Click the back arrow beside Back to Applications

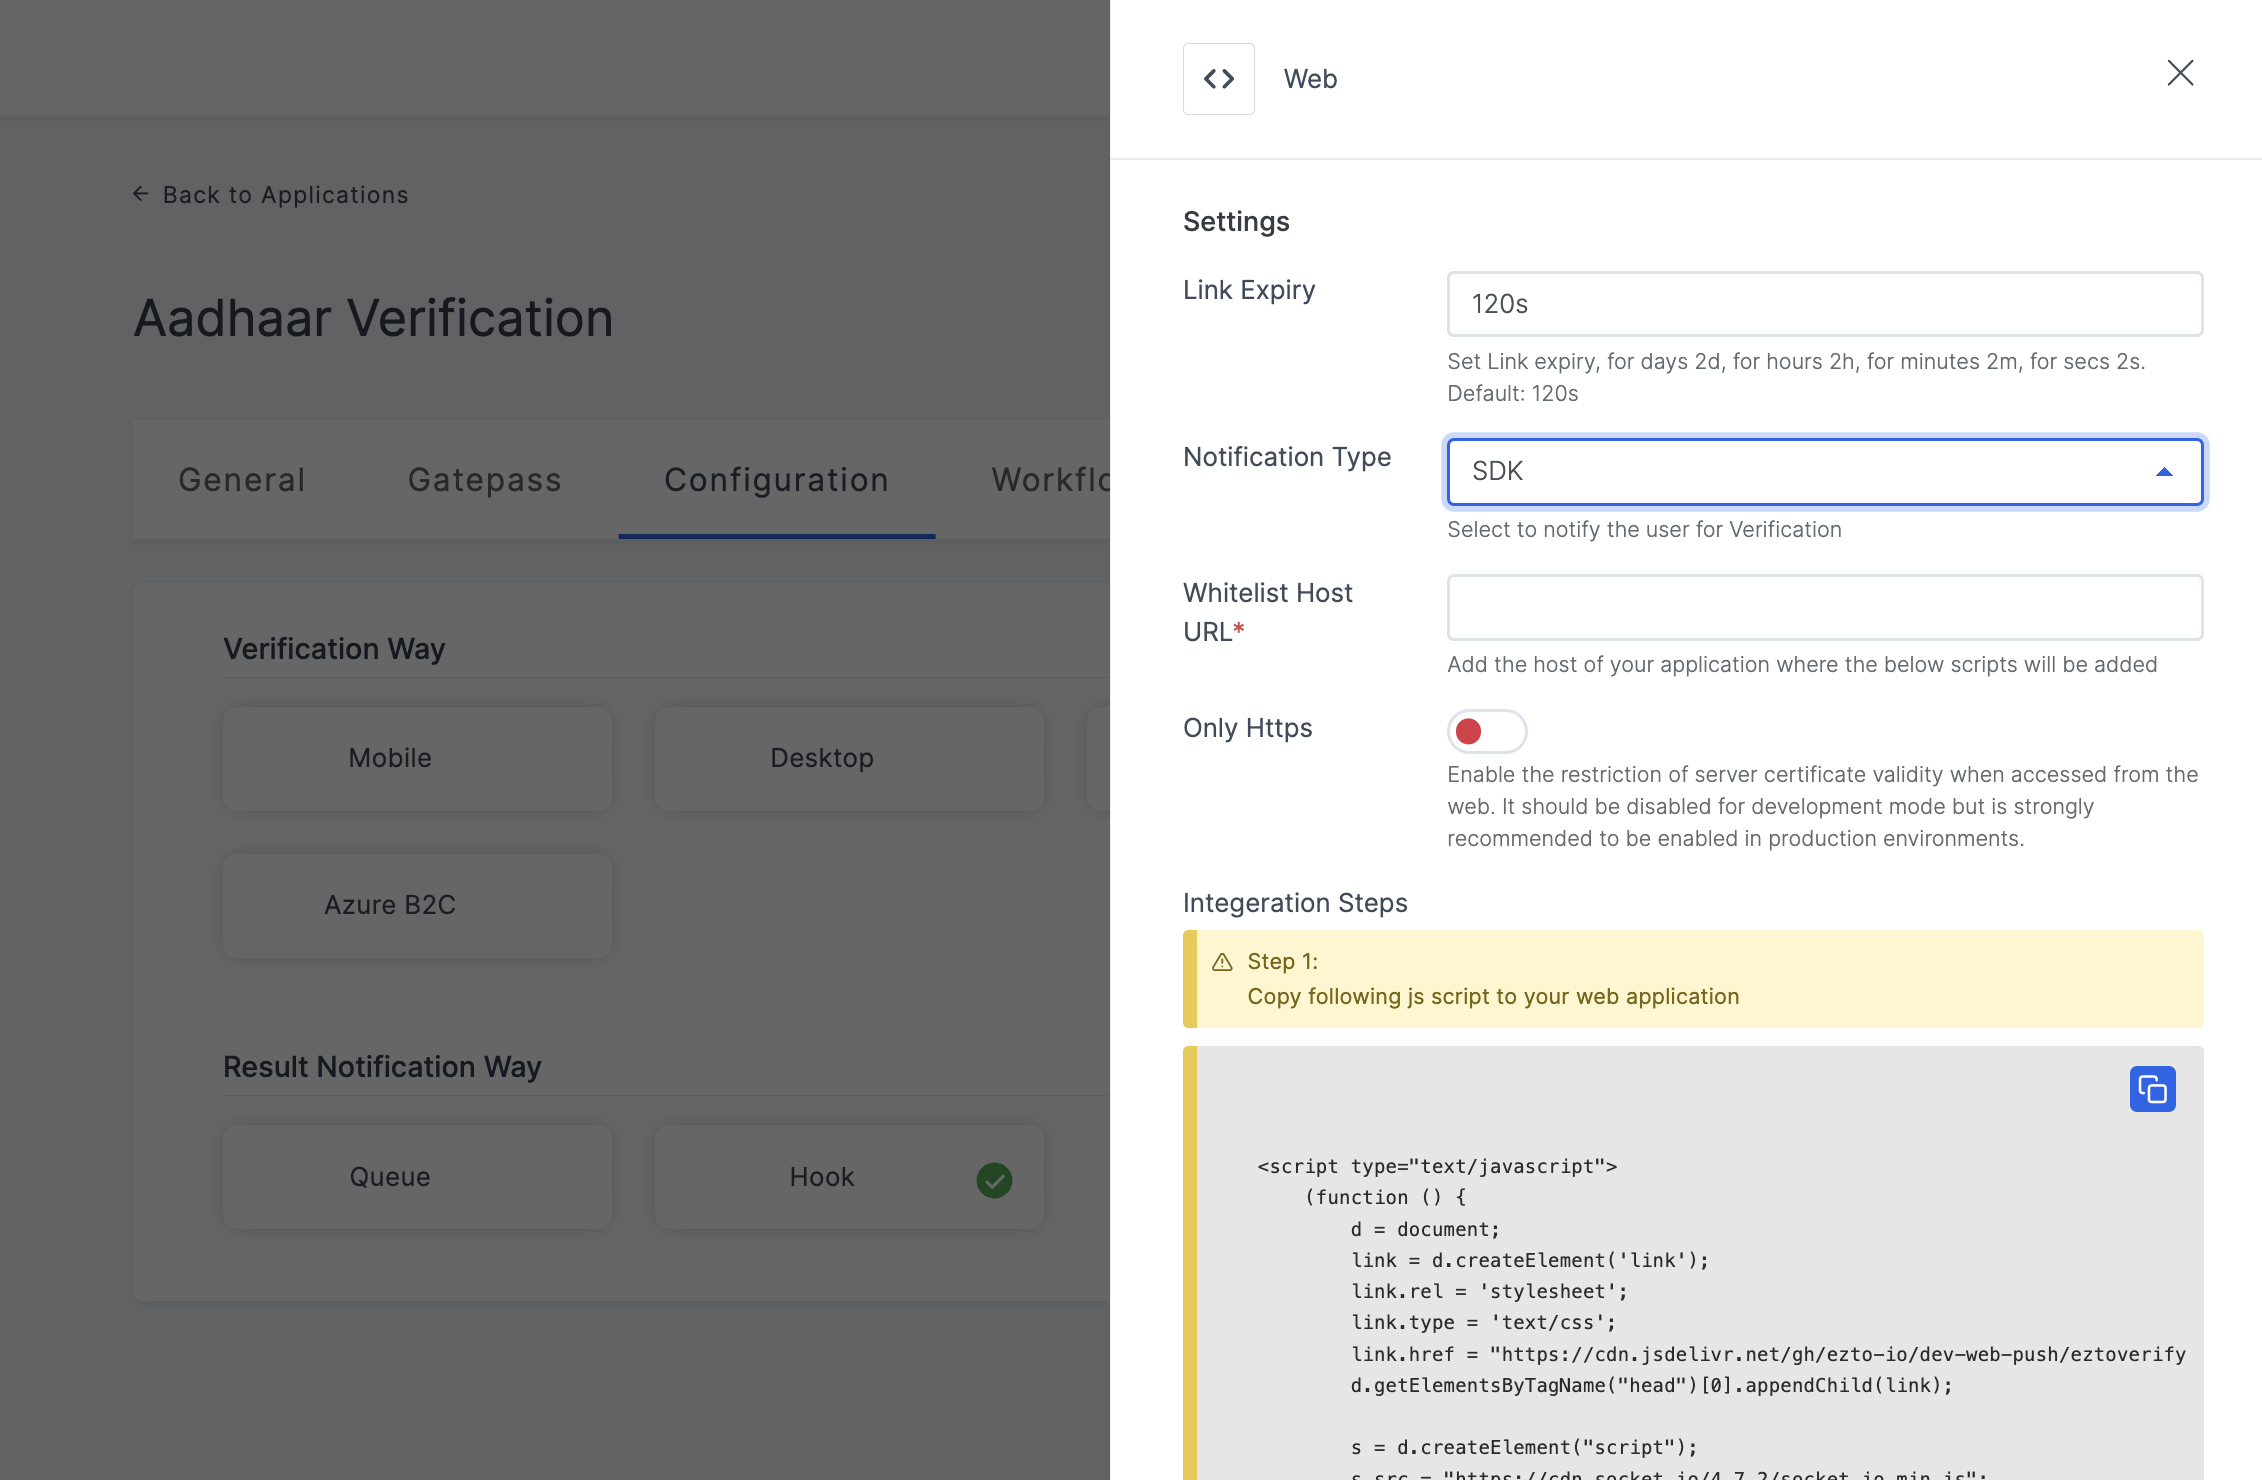[x=141, y=194]
